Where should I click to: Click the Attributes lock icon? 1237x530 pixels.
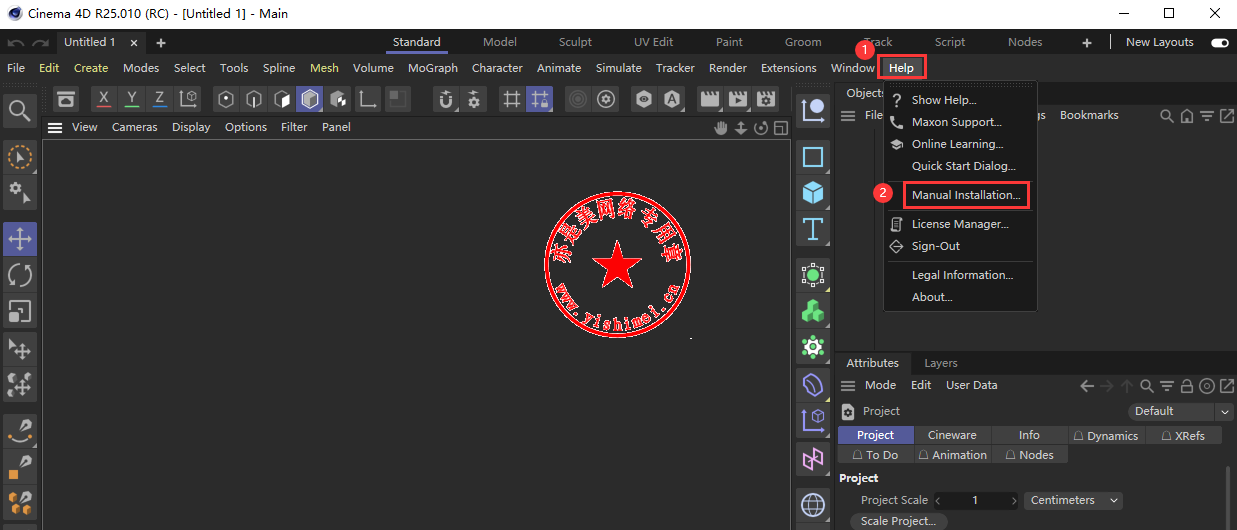coord(1186,386)
